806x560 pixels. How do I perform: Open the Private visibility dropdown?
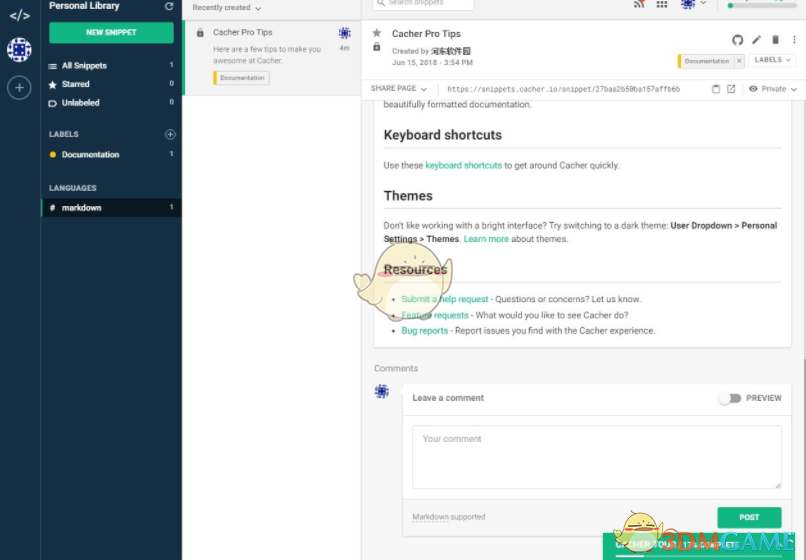click(773, 89)
